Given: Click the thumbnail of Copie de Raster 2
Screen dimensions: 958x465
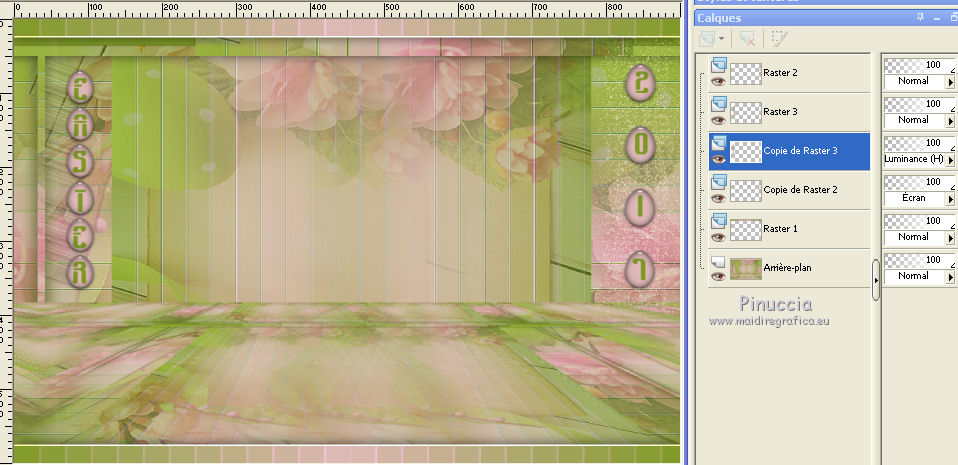Looking at the screenshot, I should (x=745, y=191).
